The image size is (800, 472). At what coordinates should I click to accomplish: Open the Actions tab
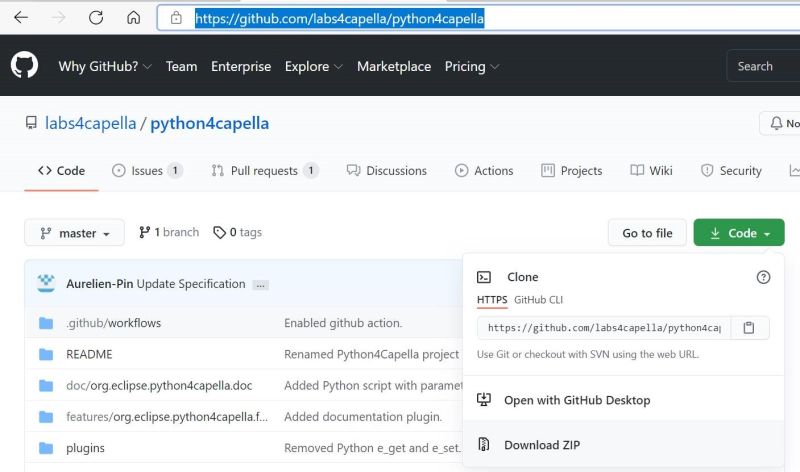point(484,170)
